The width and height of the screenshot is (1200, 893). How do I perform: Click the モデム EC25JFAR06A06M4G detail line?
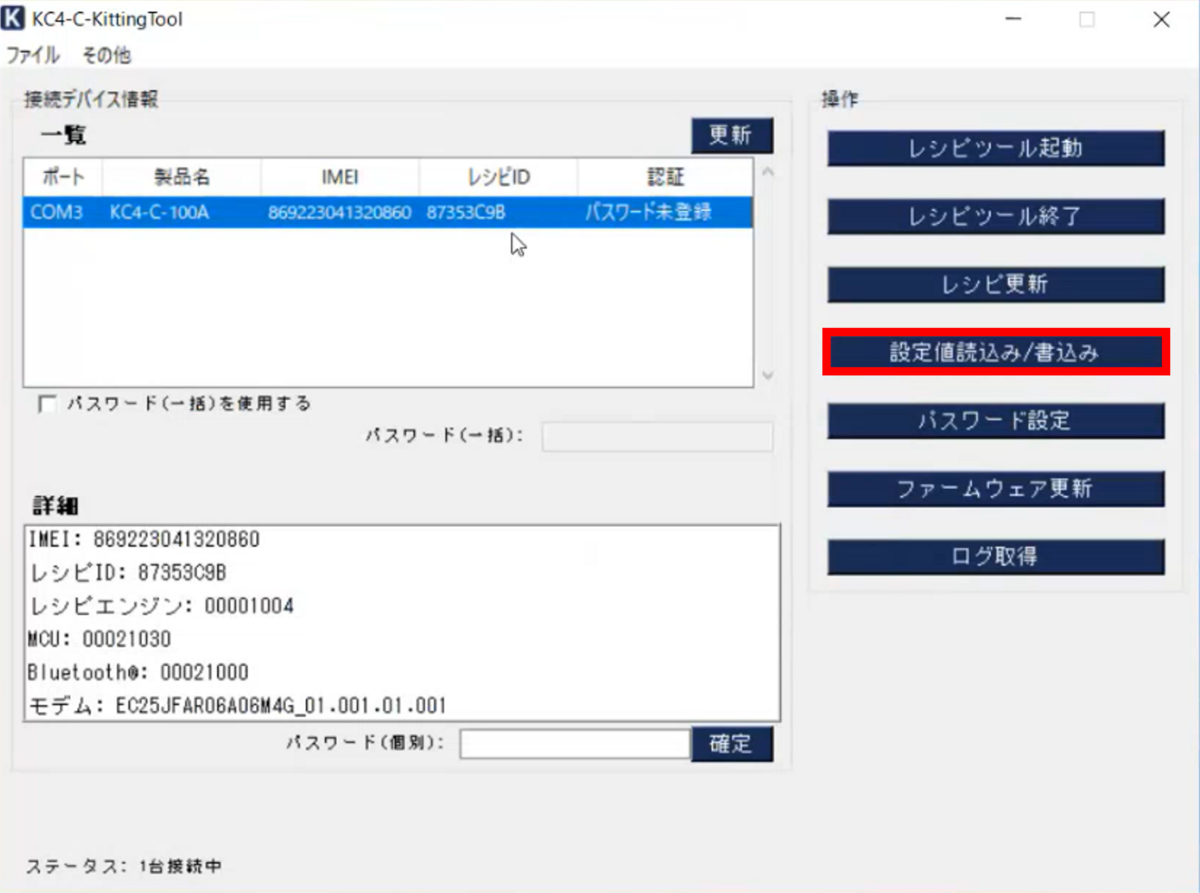click(237, 705)
